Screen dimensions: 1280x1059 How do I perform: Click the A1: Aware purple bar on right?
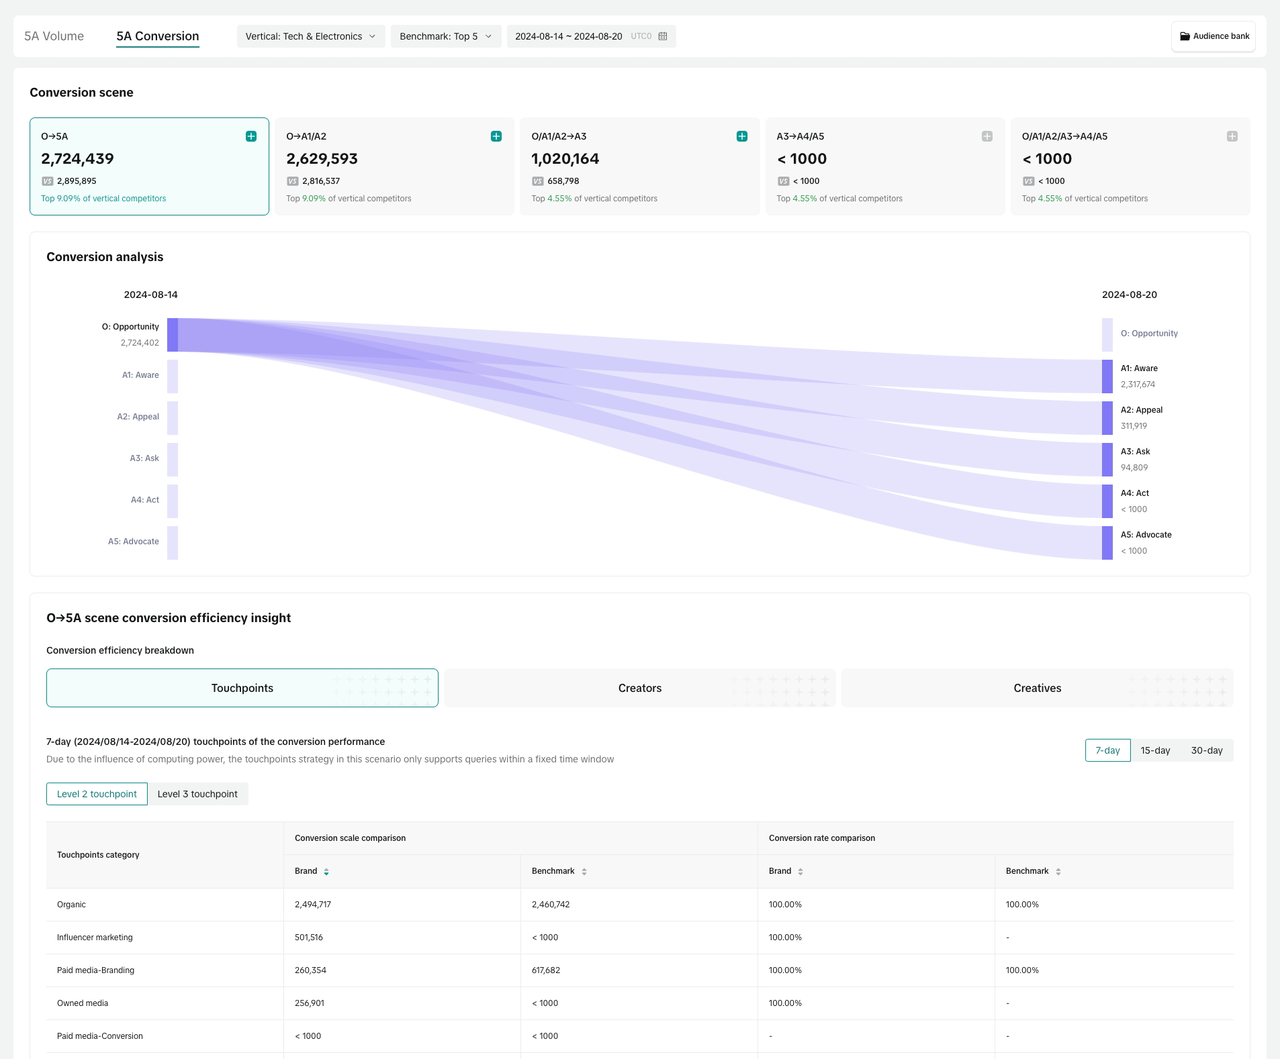coord(1107,376)
